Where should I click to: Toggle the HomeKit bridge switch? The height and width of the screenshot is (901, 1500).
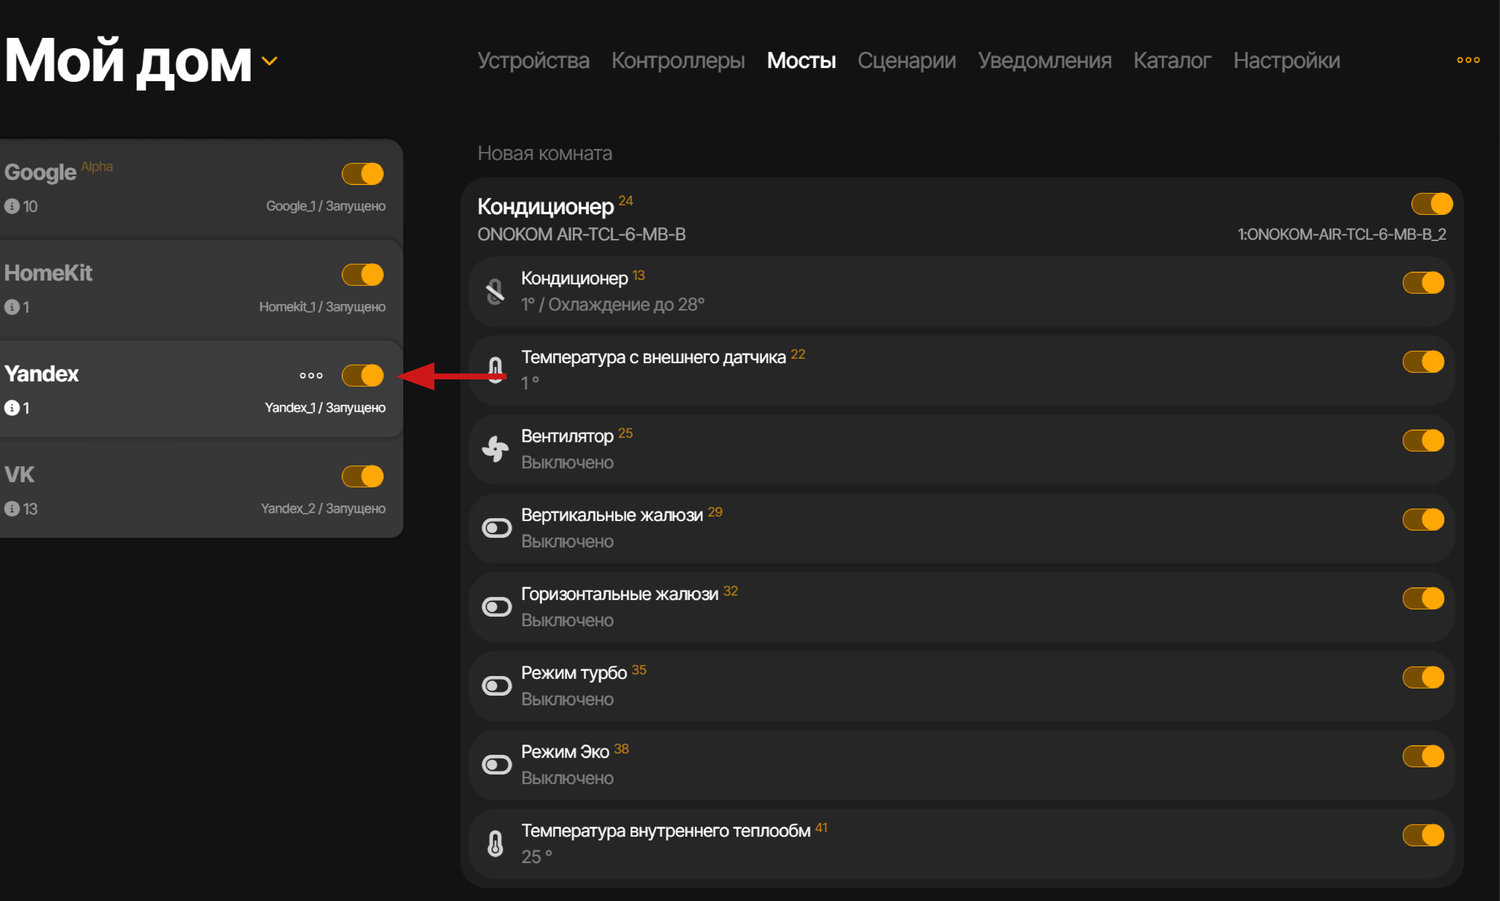[x=363, y=275]
